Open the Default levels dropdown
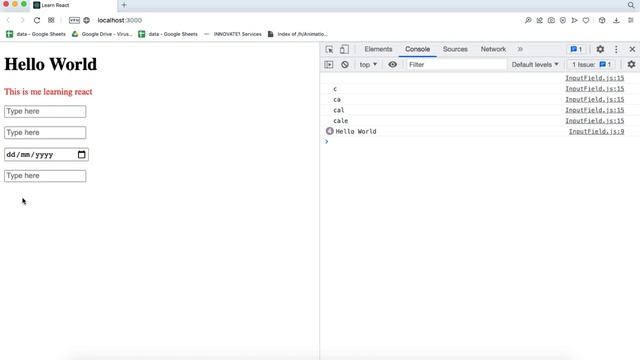The height and width of the screenshot is (360, 640). [x=535, y=64]
